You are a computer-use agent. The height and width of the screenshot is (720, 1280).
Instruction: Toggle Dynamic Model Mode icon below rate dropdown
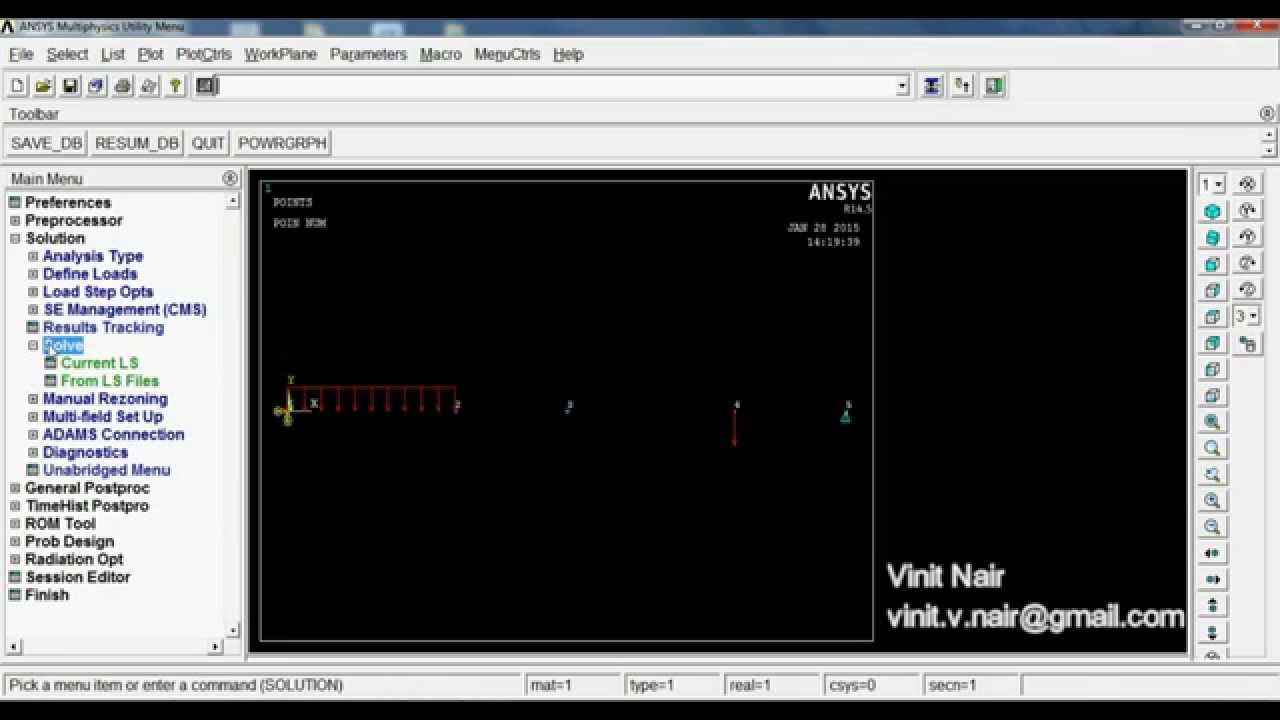pyautogui.click(x=1247, y=343)
